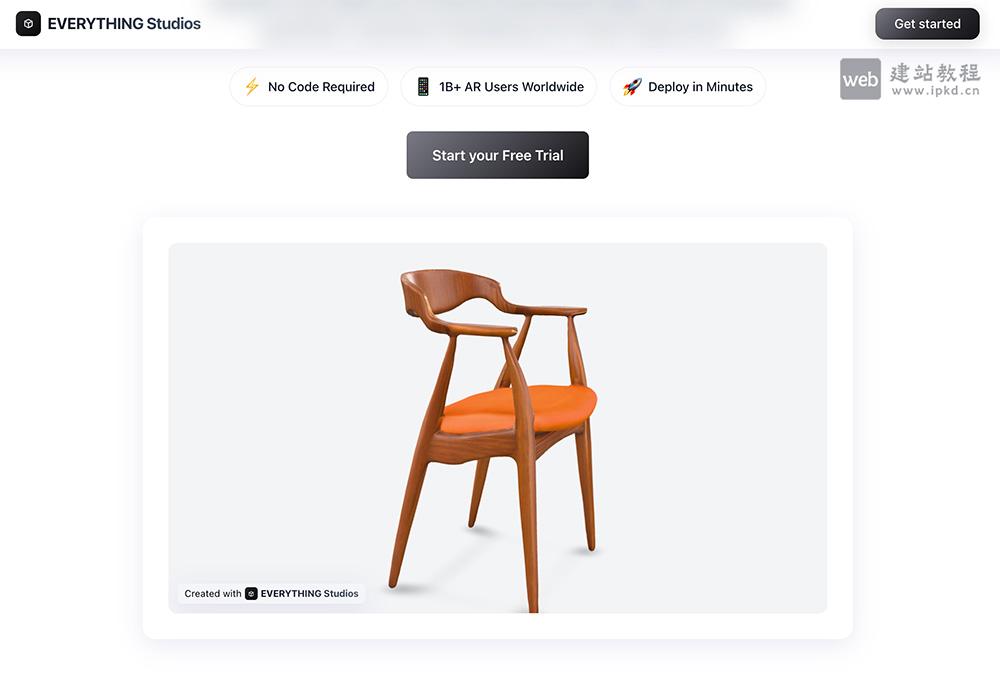This screenshot has height=681, width=1000.
Task: Click the EVERYTHING Studios brand name in the header
Action: coord(124,24)
